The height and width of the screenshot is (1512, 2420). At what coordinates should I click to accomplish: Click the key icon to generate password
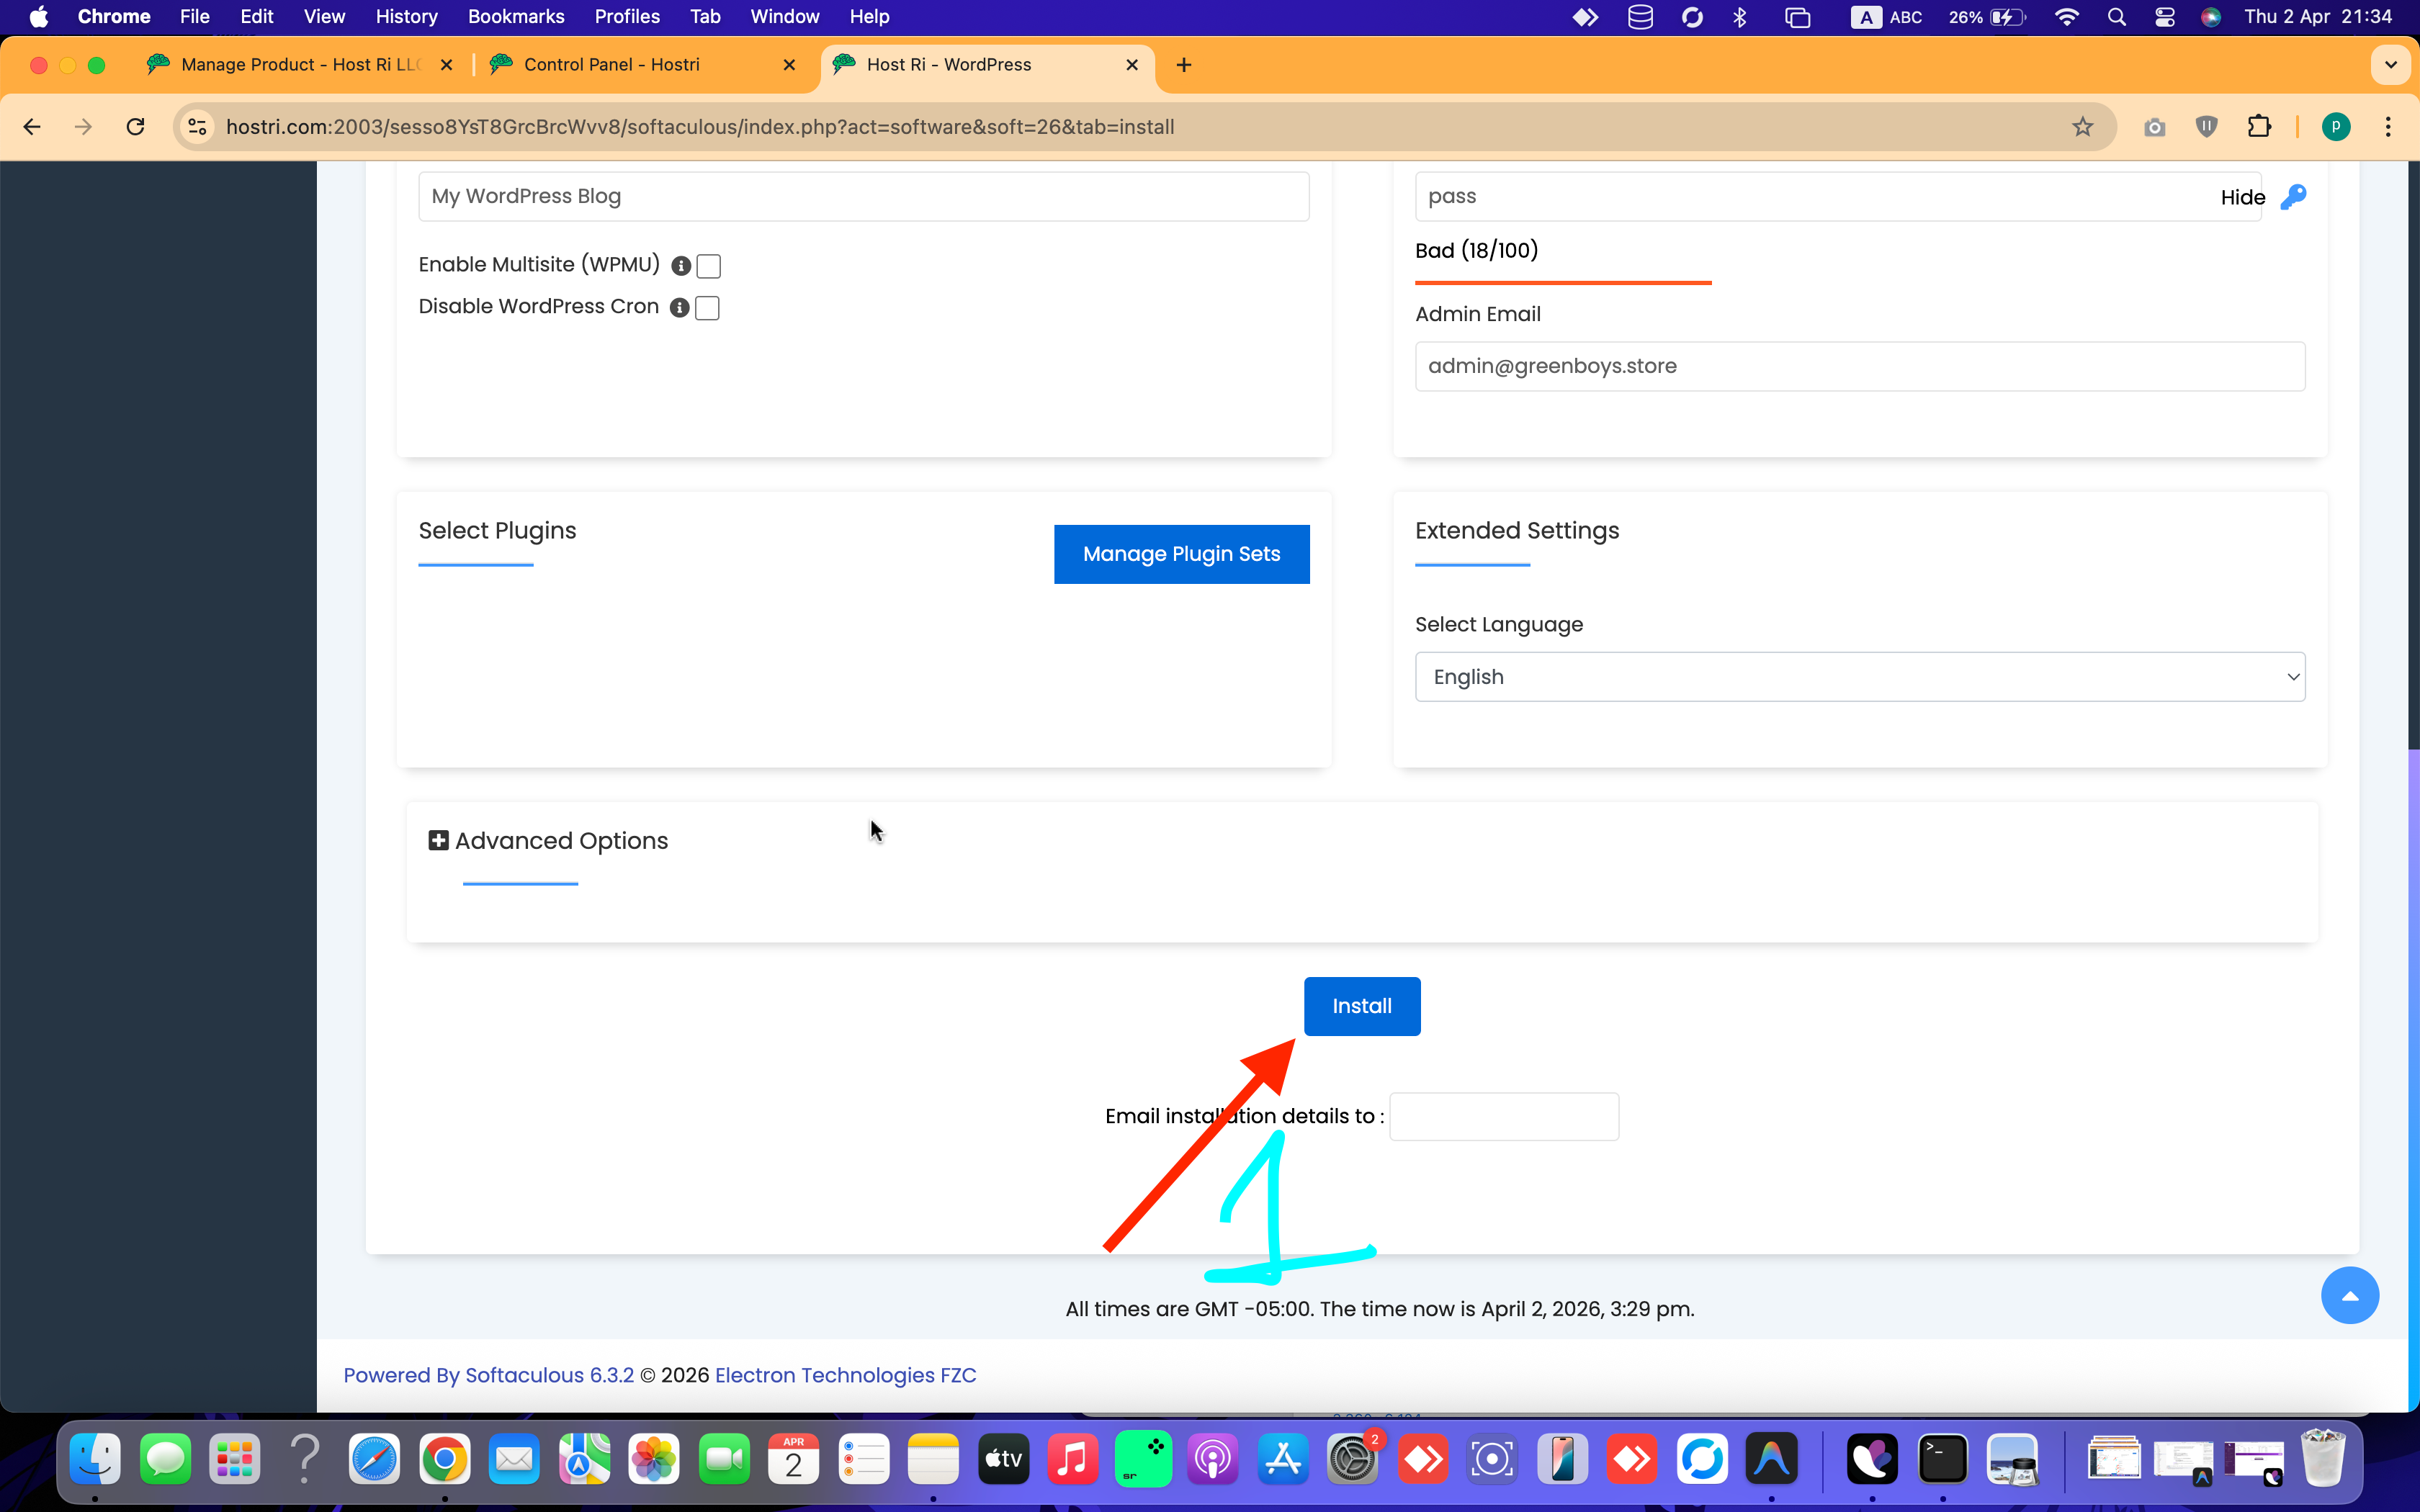coord(2293,197)
